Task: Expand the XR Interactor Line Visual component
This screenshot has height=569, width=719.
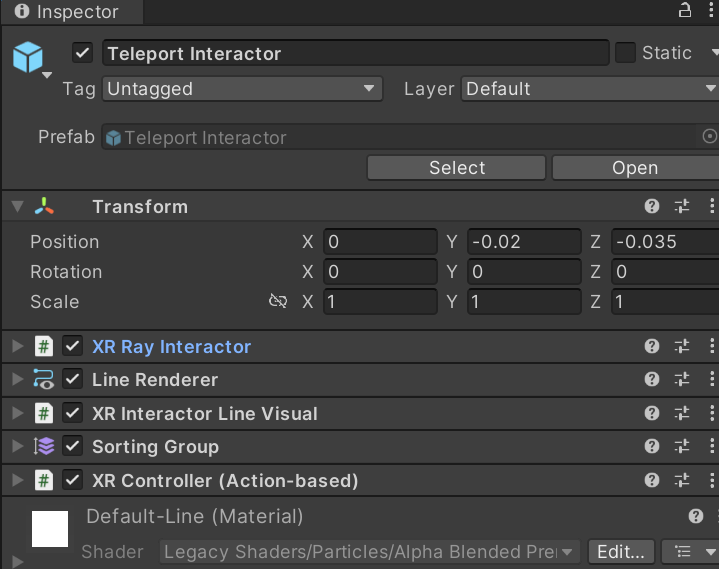Action: (17, 413)
